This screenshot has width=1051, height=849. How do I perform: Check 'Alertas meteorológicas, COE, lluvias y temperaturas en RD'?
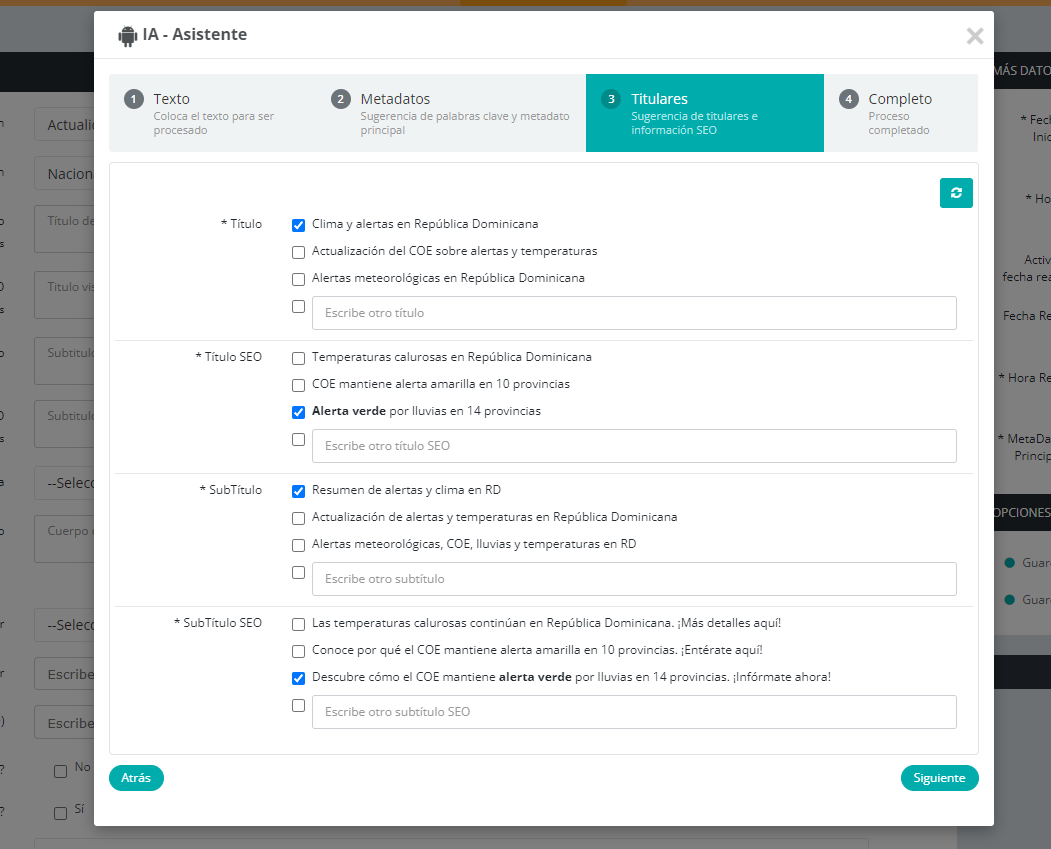click(298, 546)
